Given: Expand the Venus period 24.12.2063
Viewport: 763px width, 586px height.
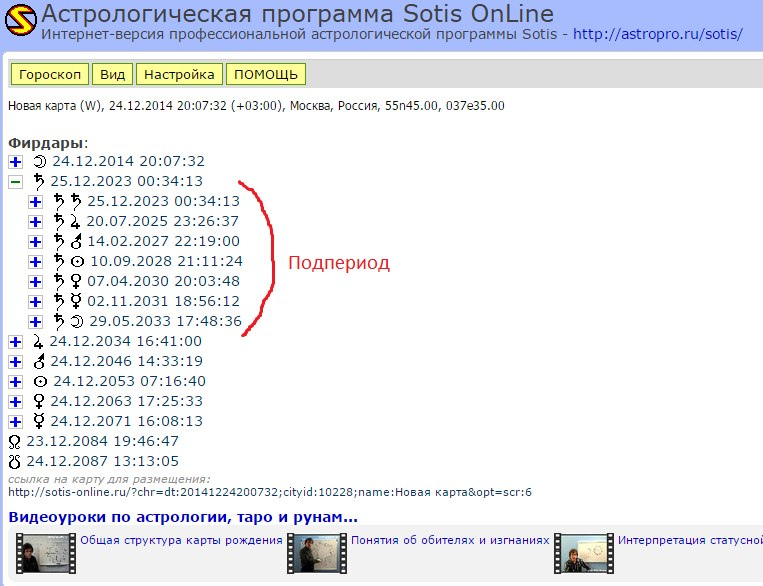Looking at the screenshot, I should pyautogui.click(x=16, y=402).
